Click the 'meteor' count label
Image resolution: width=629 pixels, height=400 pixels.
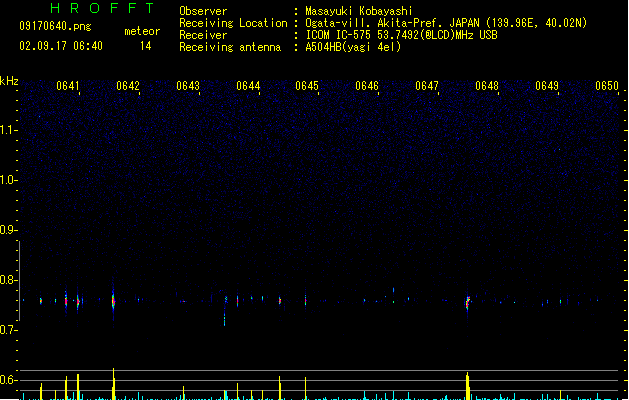[x=142, y=31]
